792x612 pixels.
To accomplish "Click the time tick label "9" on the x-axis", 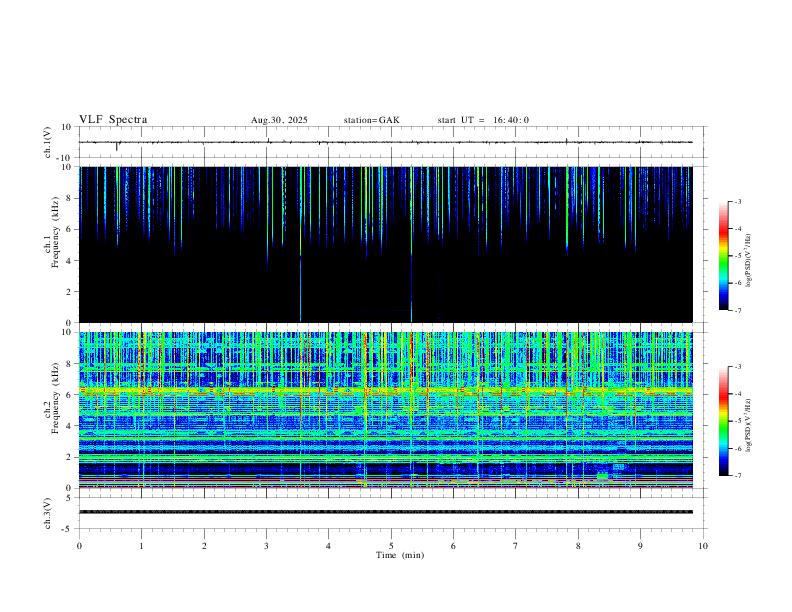I will 640,546.
